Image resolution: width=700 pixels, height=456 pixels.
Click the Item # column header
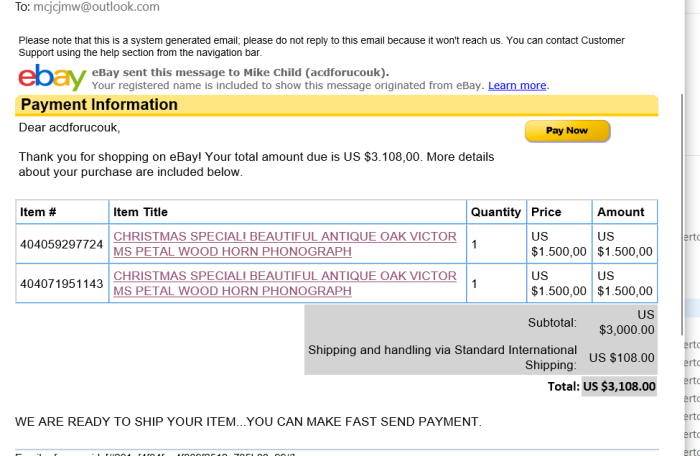click(x=62, y=212)
